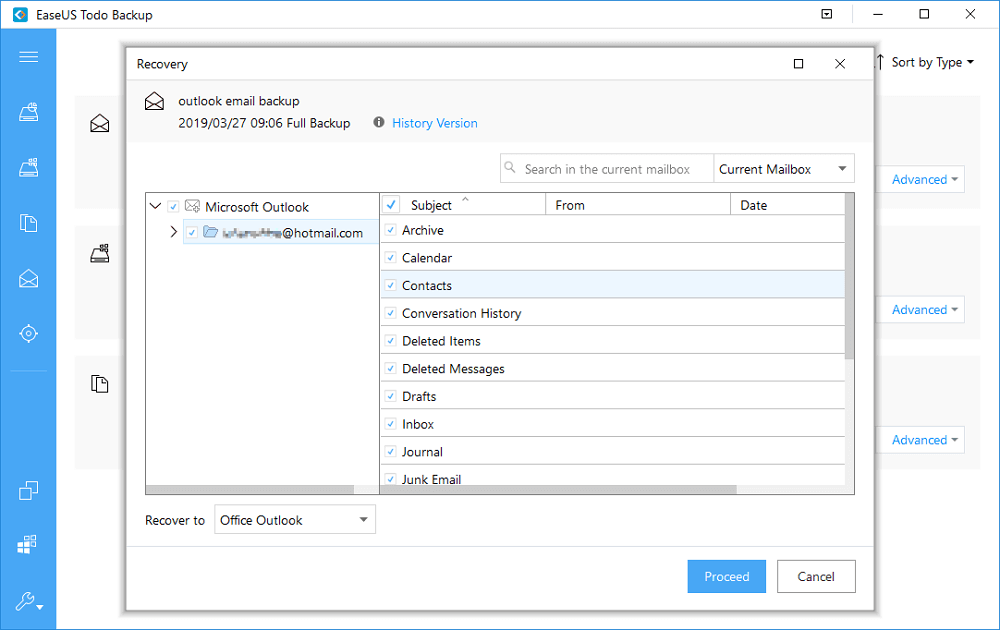Click the search magnifier icon

point(510,168)
